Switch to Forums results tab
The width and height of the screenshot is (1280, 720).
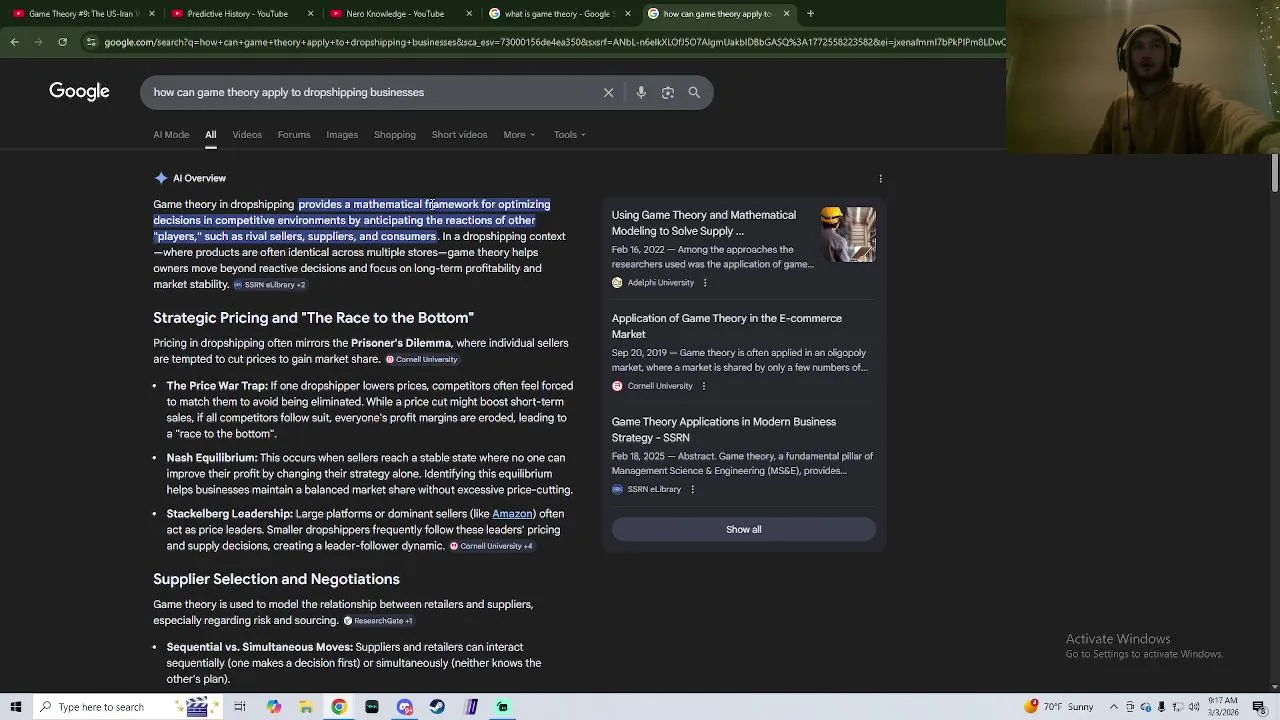294,135
